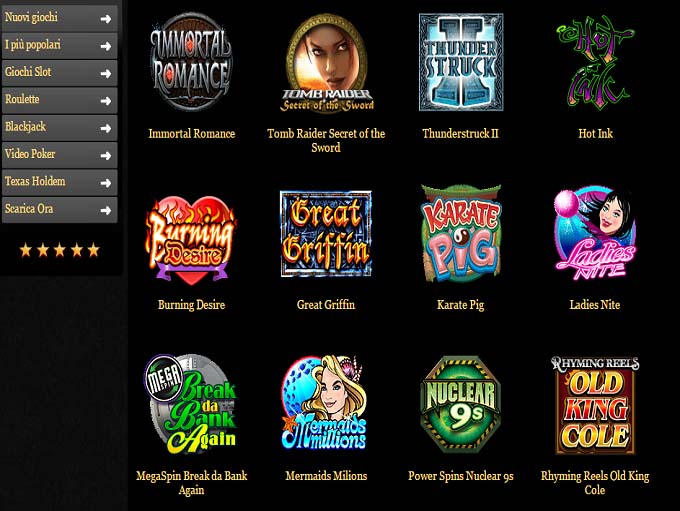The image size is (680, 511).
Task: Click the arrow on Texas Holdem
Action: tap(105, 183)
